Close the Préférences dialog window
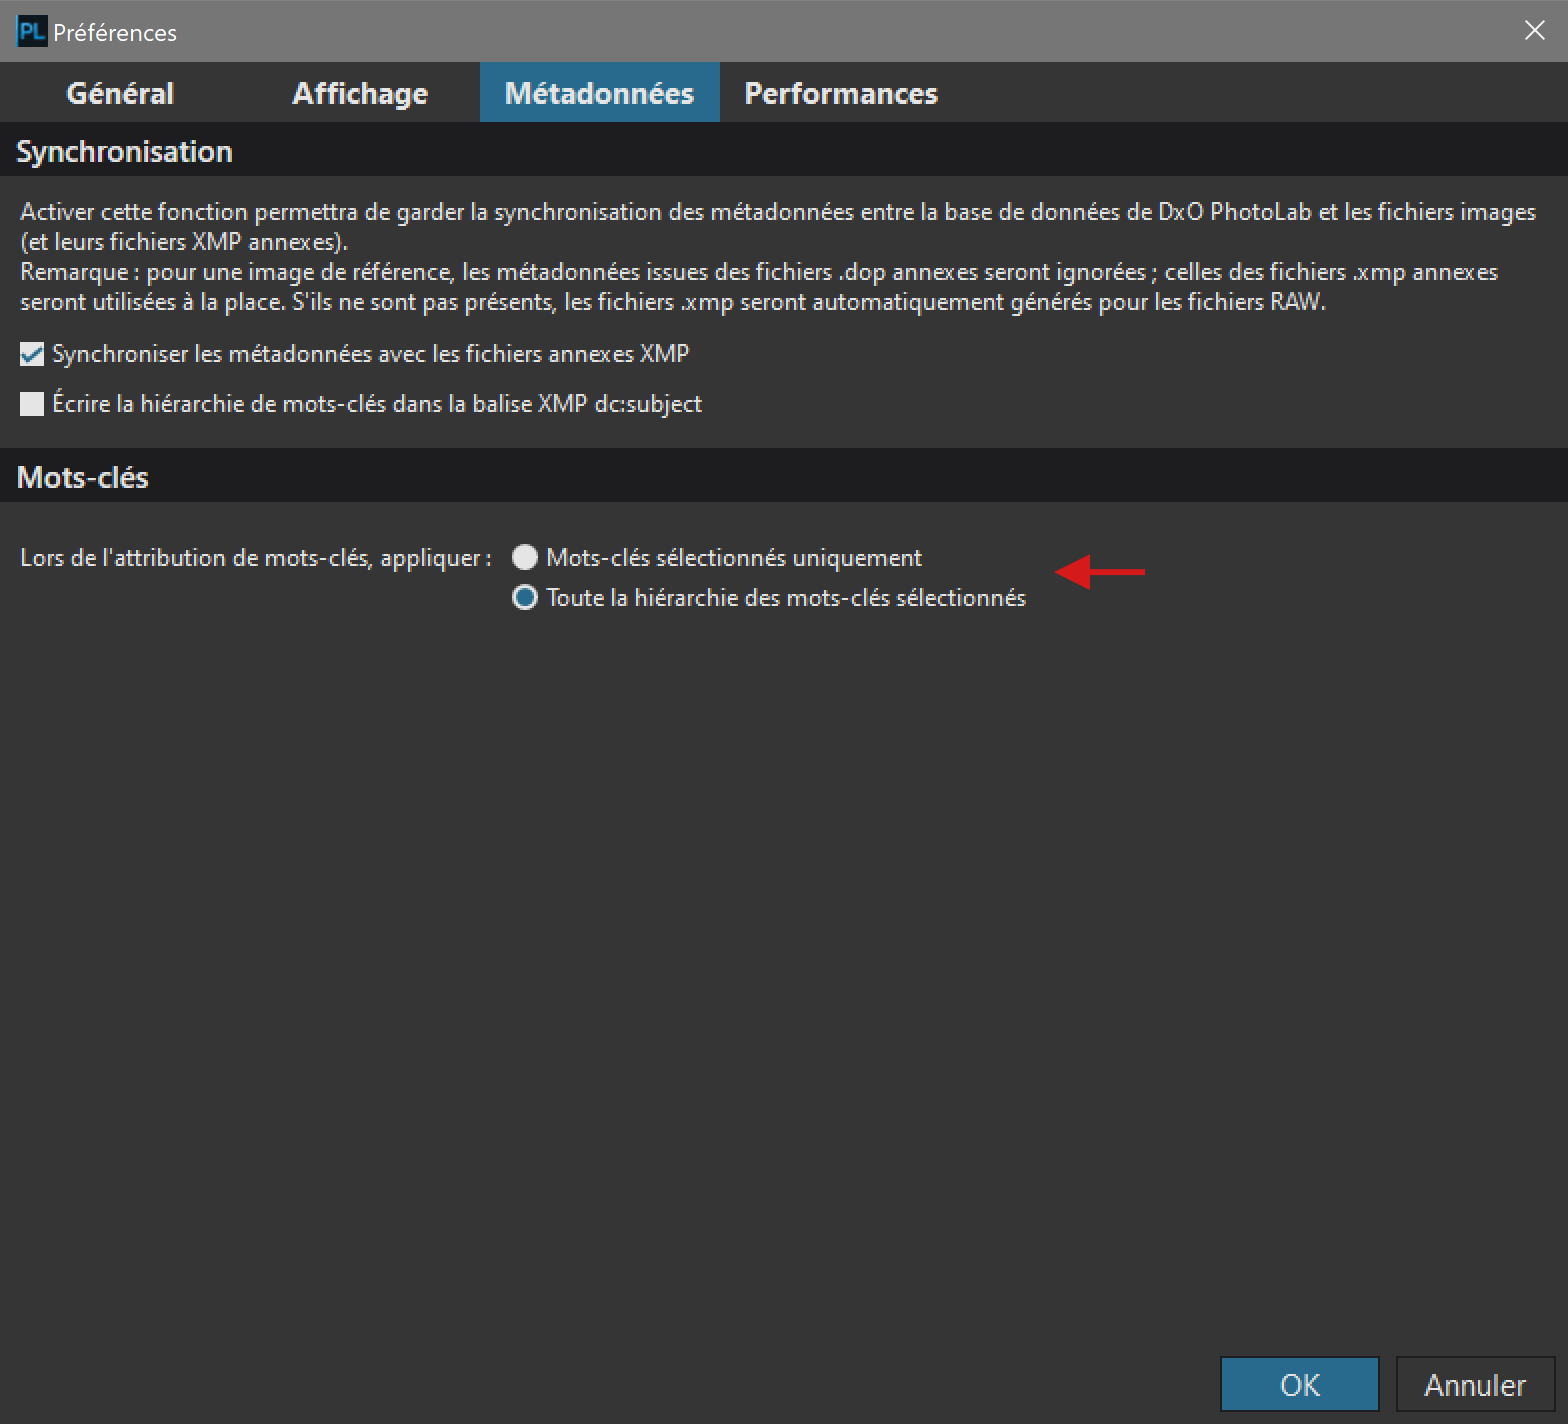Image resolution: width=1568 pixels, height=1424 pixels. coord(1534,31)
